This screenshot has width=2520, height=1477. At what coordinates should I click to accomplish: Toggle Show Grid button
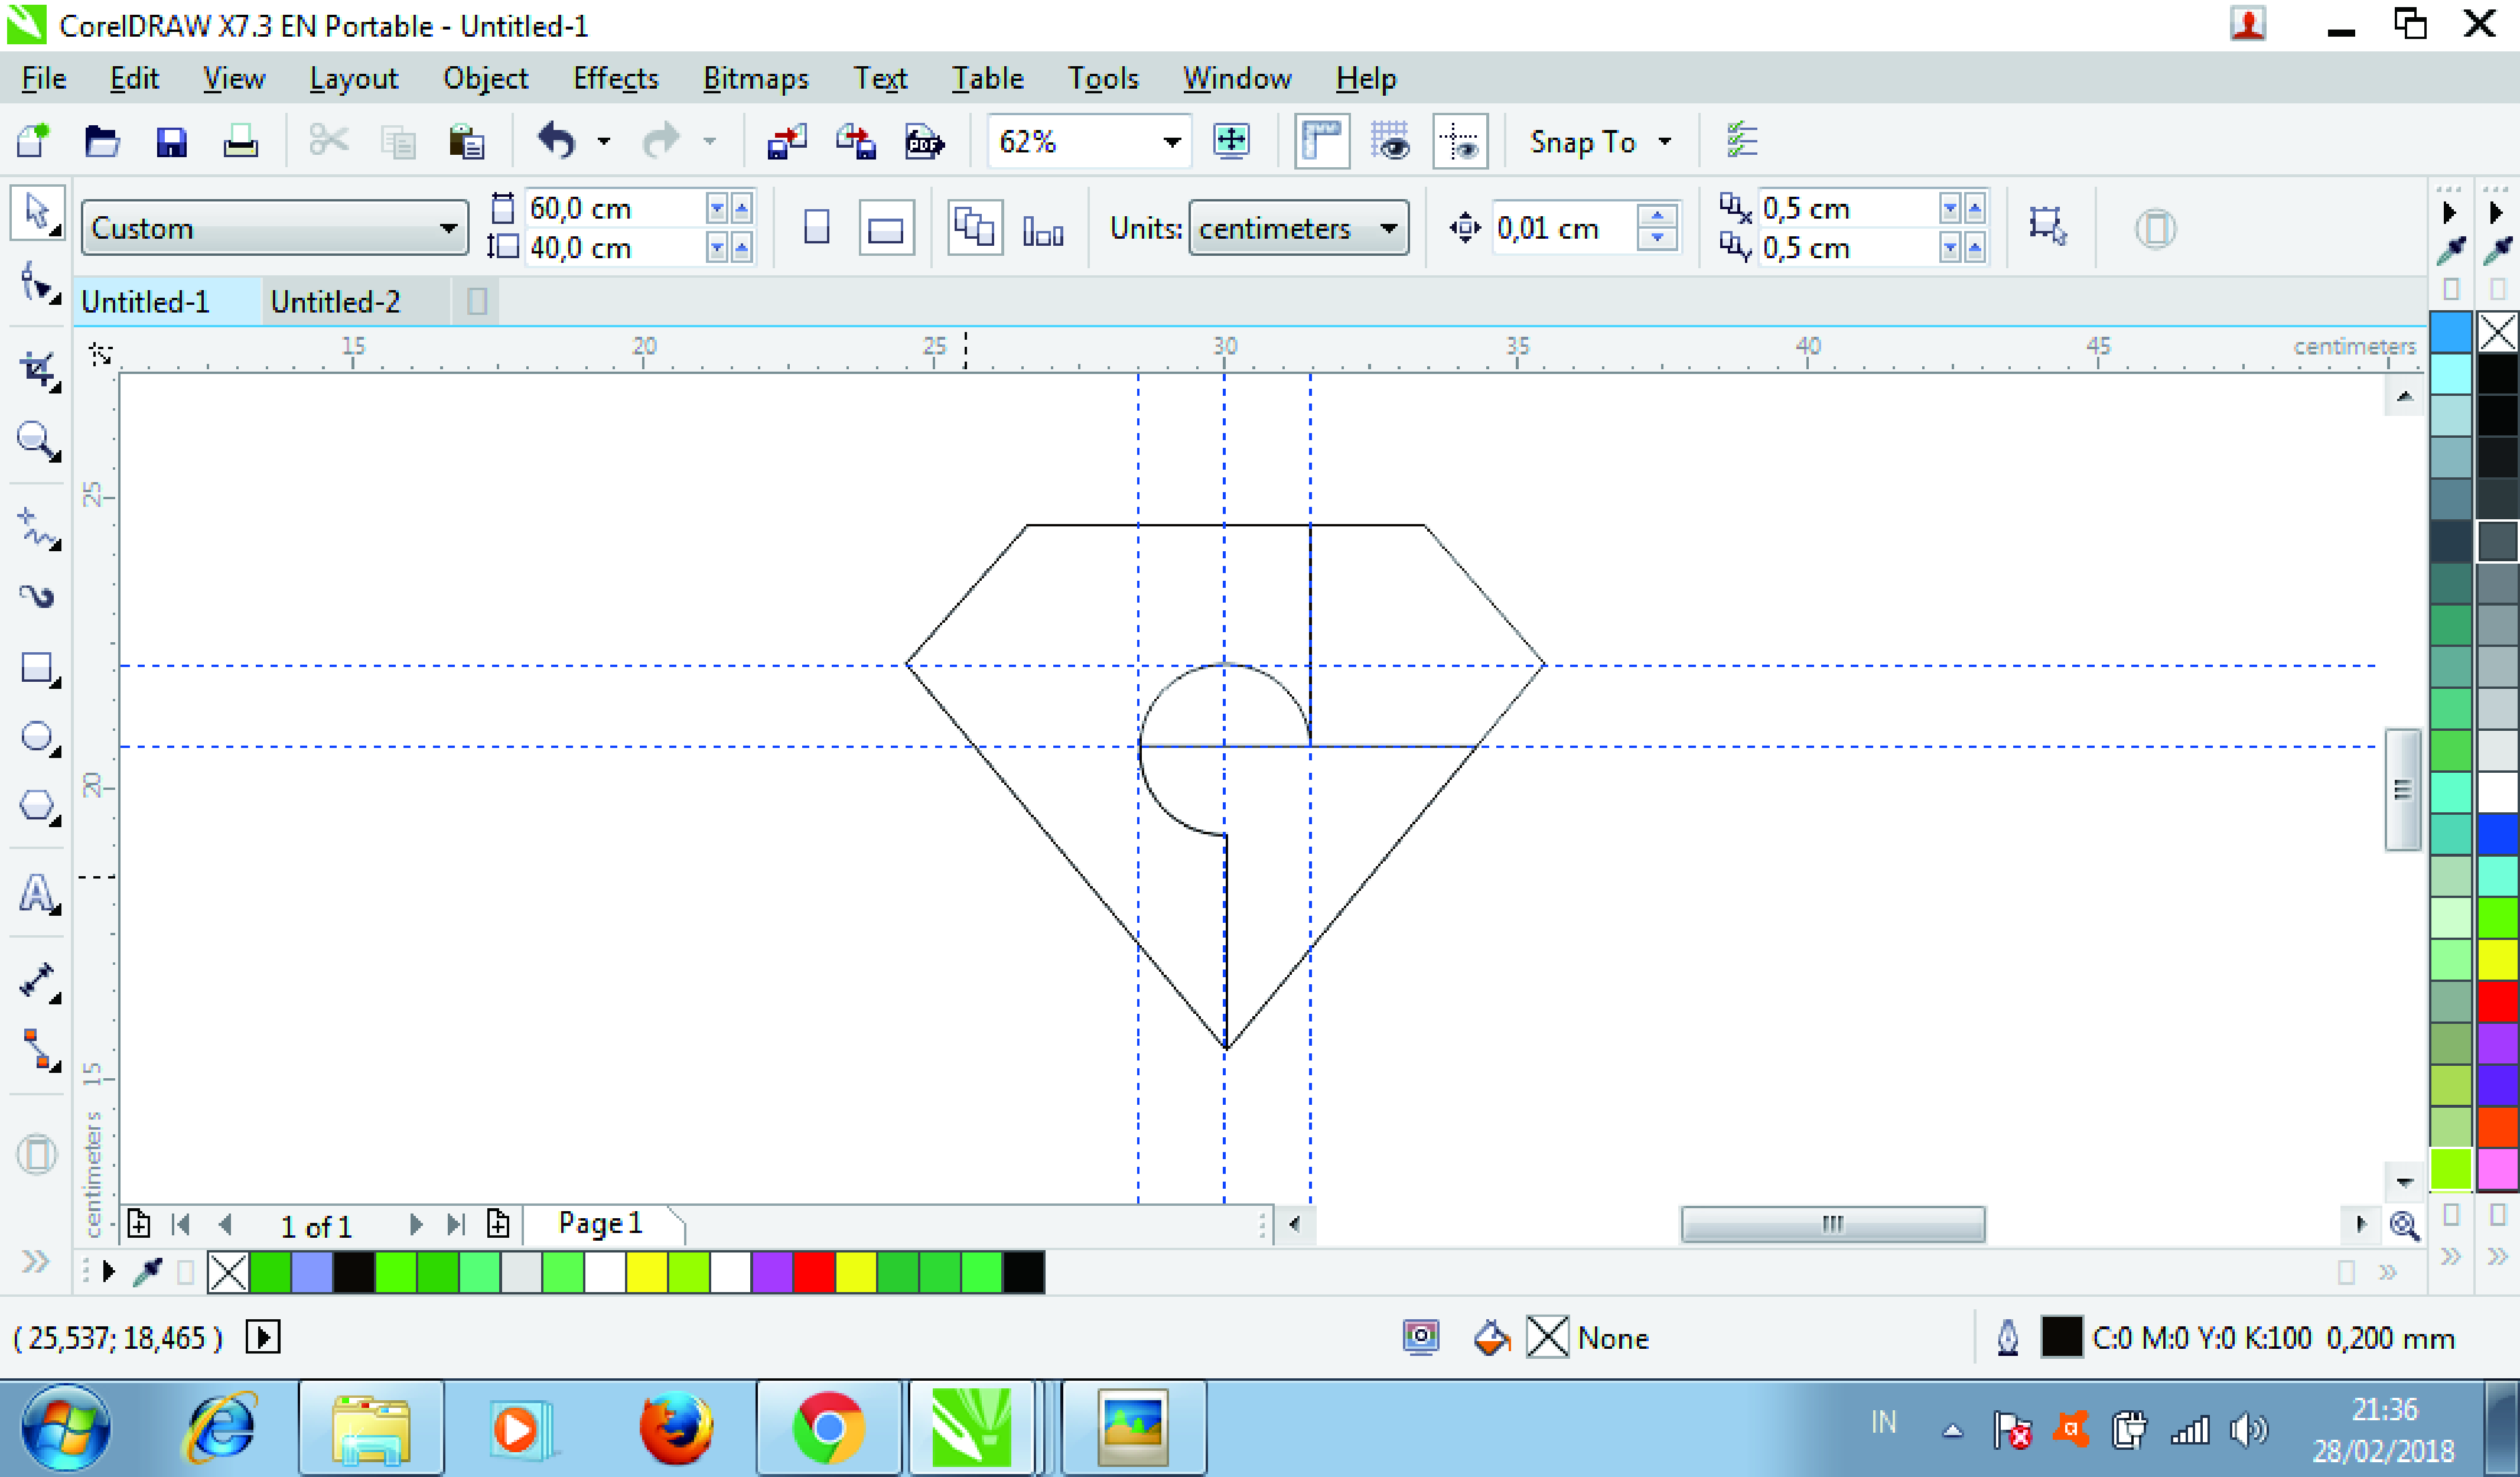[x=1390, y=142]
